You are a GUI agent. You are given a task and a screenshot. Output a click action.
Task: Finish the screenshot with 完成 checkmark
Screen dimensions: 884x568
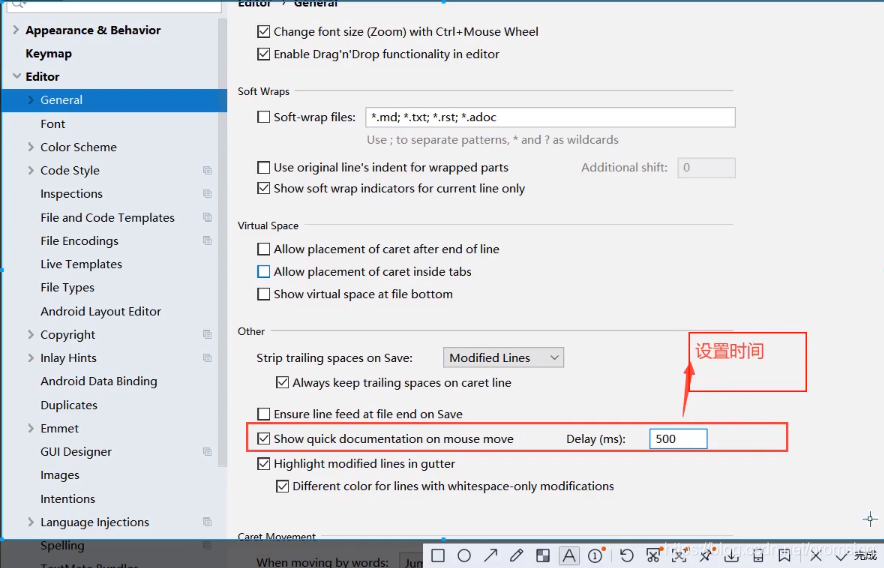[x=856, y=556]
